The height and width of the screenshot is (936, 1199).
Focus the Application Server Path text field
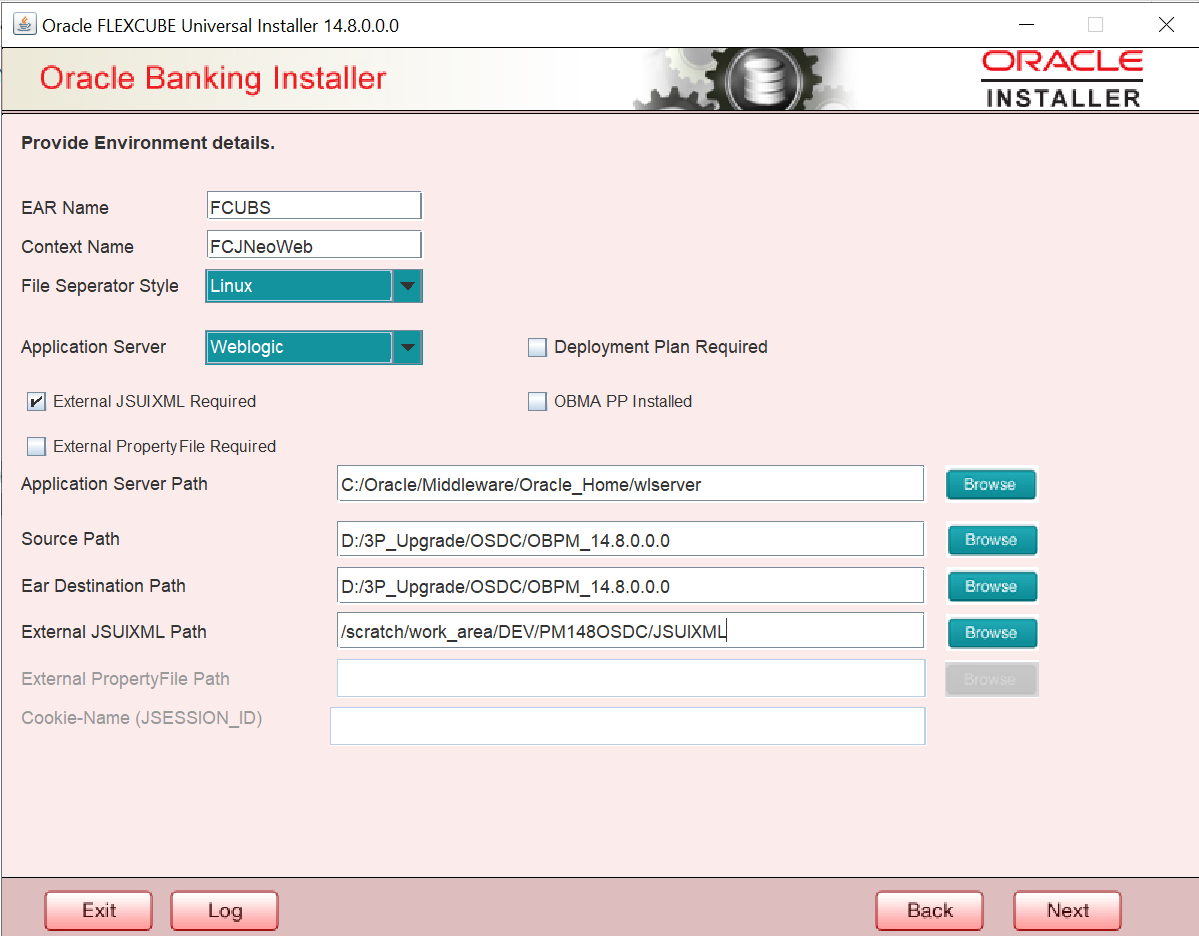pyautogui.click(x=630, y=484)
